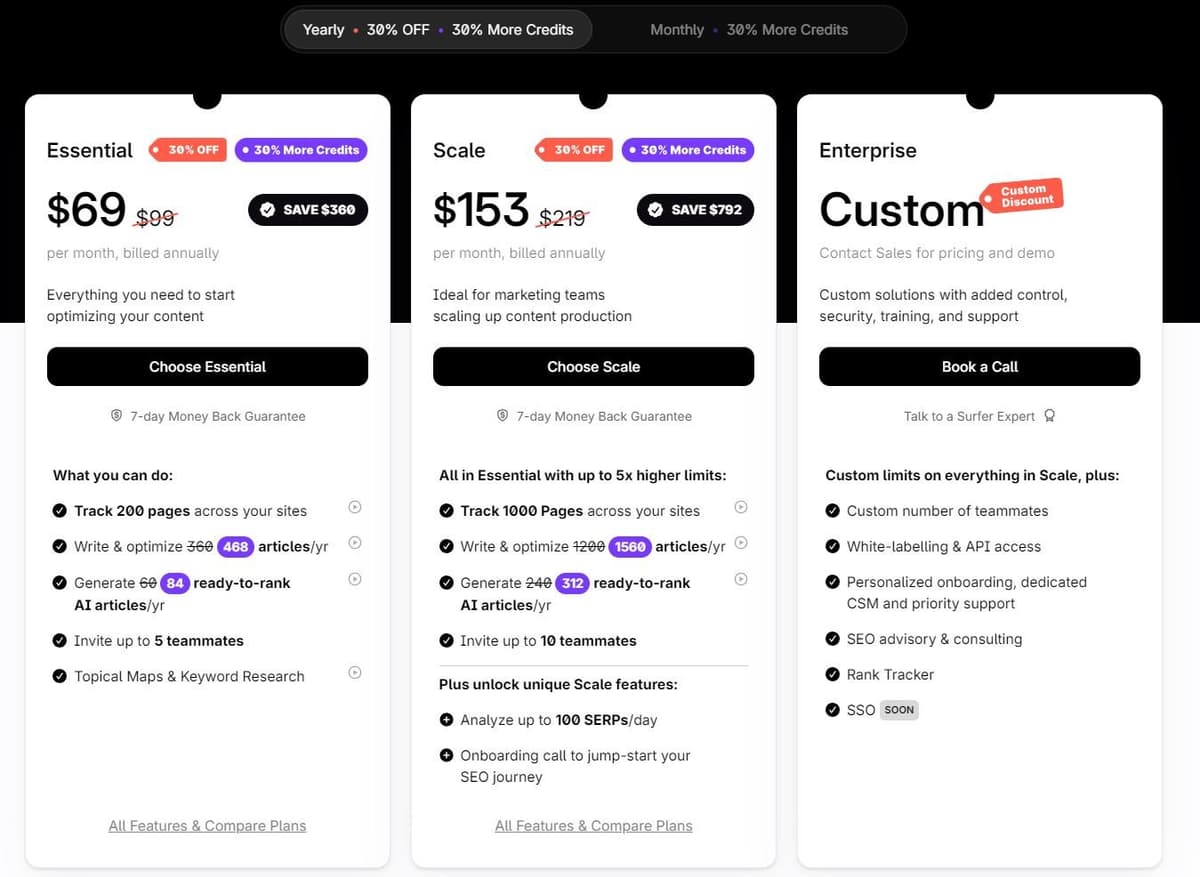Click checkmark icon beside Track 200 pages
The width and height of the screenshot is (1200, 877).
tap(60, 511)
